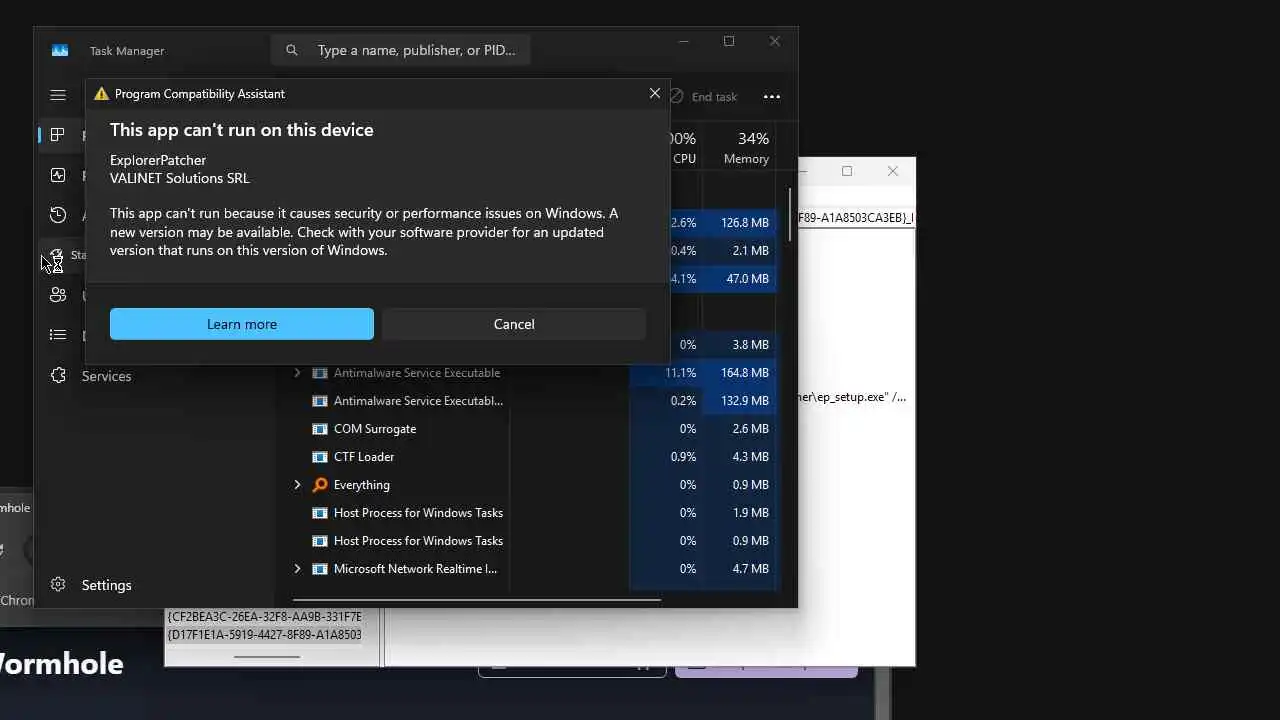
Task: Click the 47.0 MB memory cell
Action: pos(739,279)
